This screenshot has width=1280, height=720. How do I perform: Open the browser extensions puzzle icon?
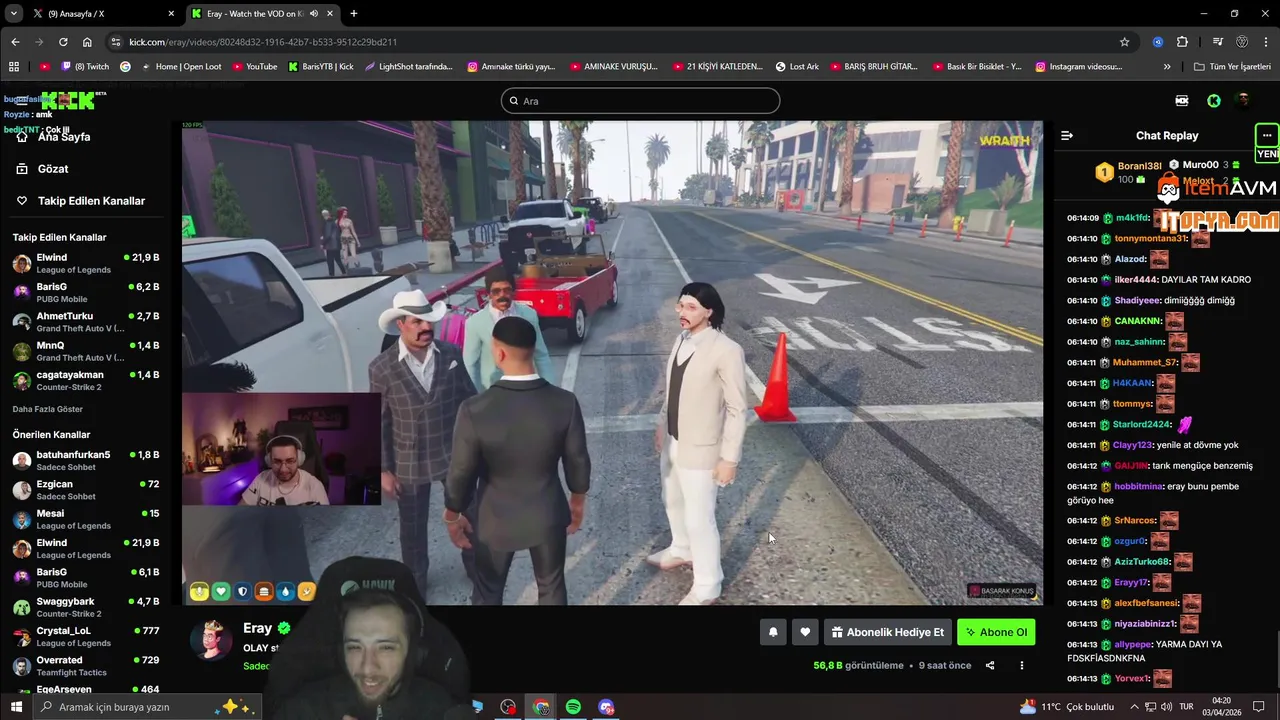(1182, 42)
